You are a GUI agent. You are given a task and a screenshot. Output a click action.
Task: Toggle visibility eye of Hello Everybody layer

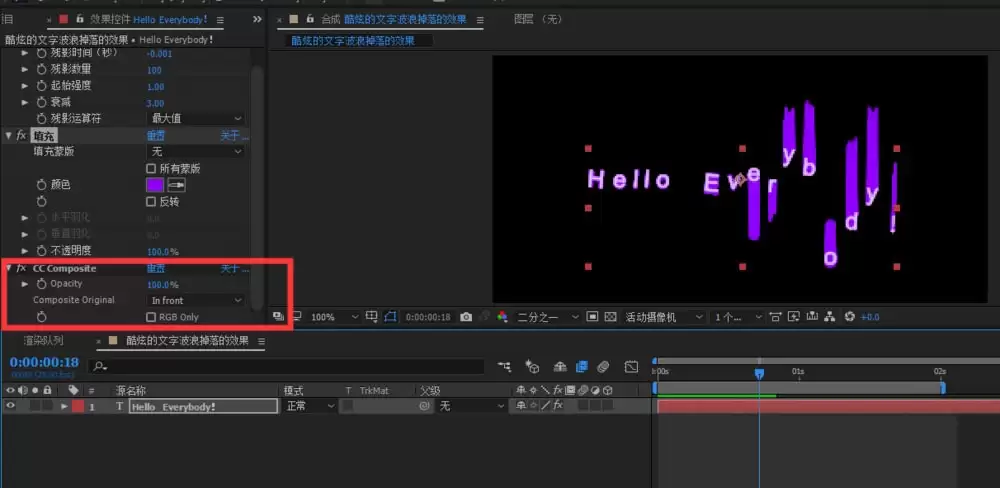coord(10,406)
